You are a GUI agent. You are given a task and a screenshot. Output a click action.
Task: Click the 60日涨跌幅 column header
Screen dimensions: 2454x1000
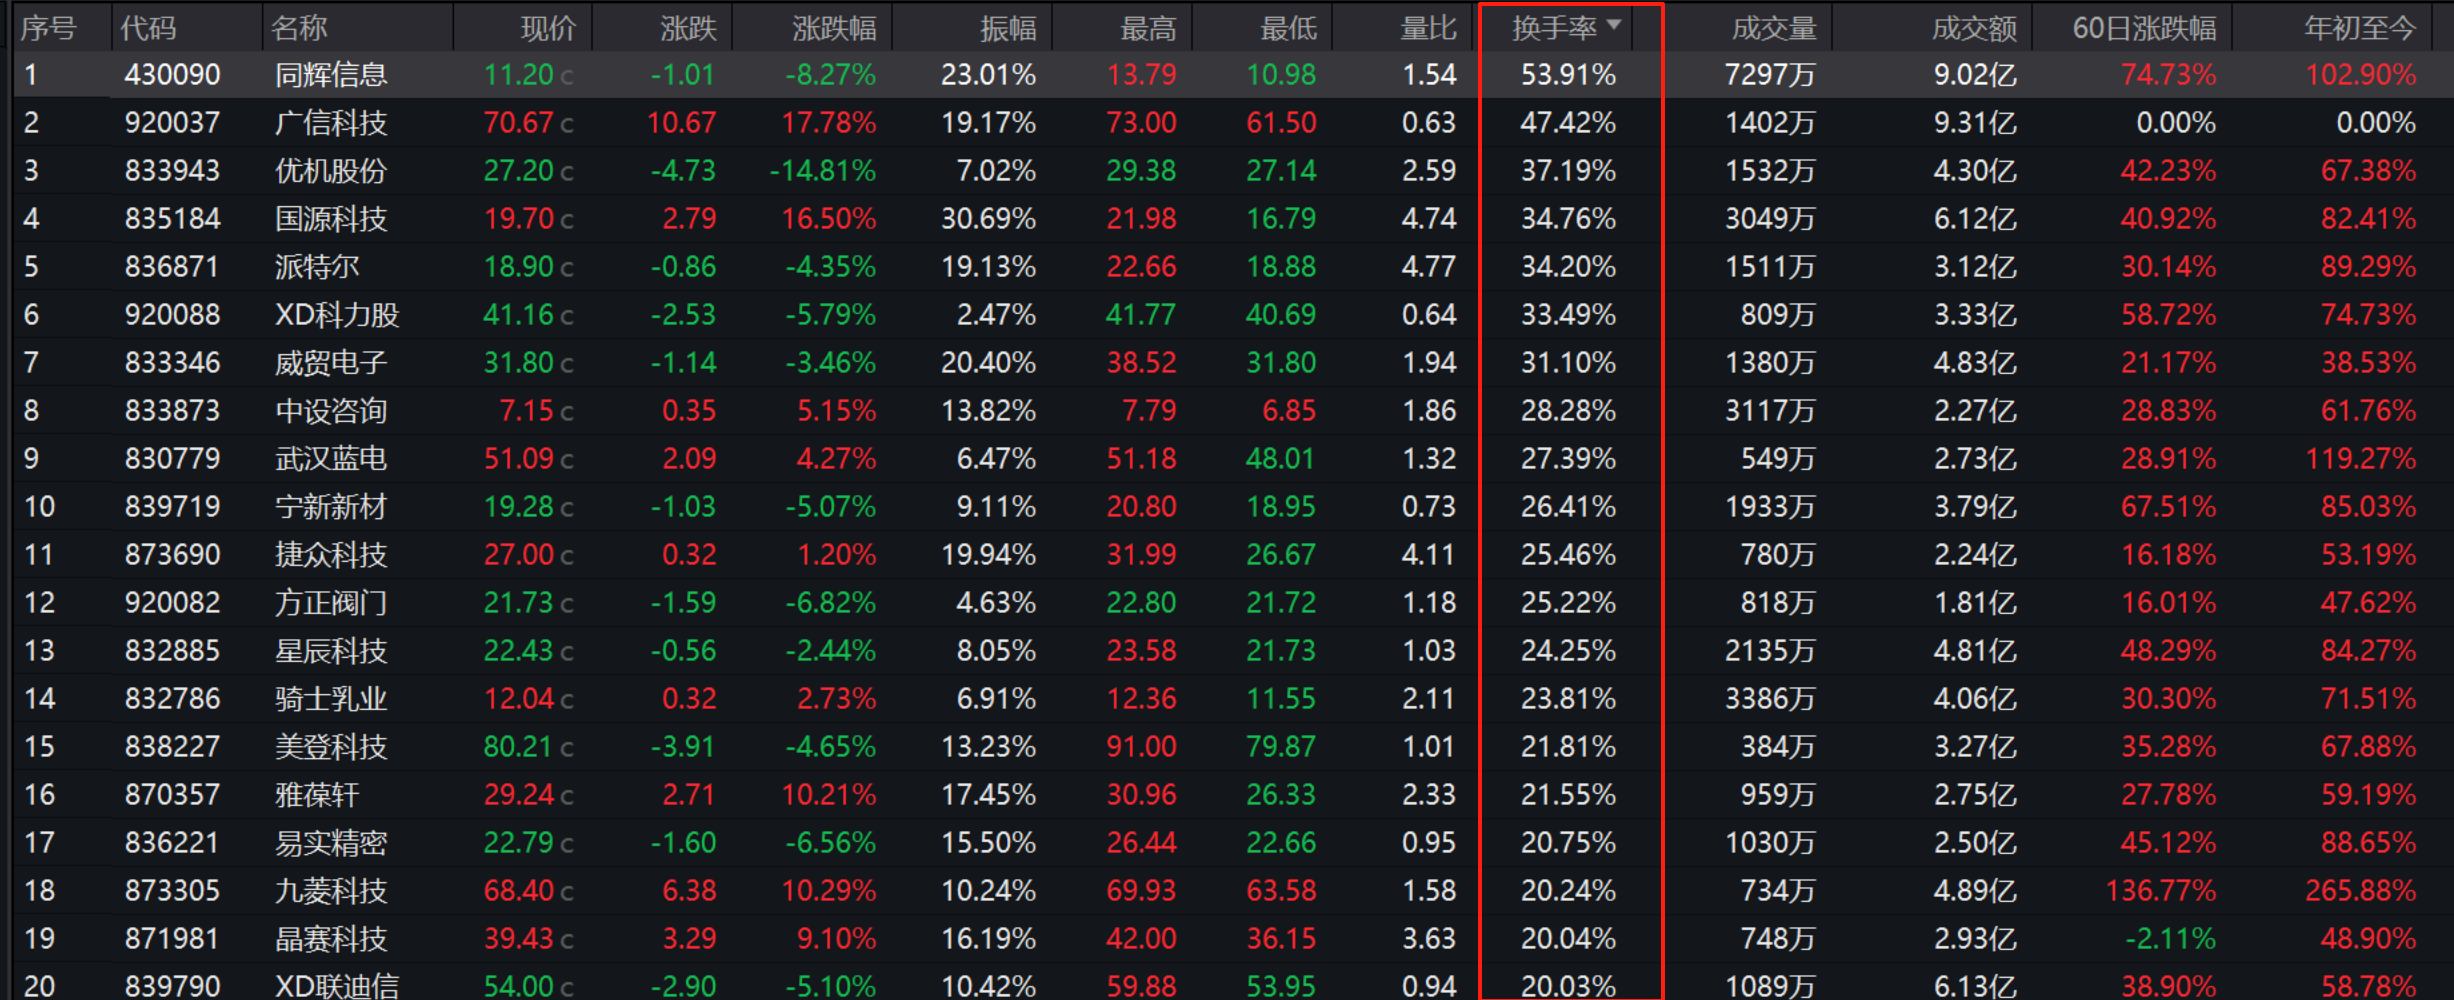click(2144, 28)
